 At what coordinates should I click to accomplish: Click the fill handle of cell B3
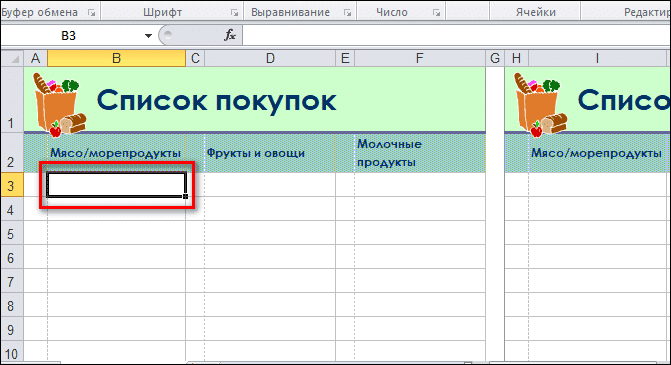(x=185, y=196)
